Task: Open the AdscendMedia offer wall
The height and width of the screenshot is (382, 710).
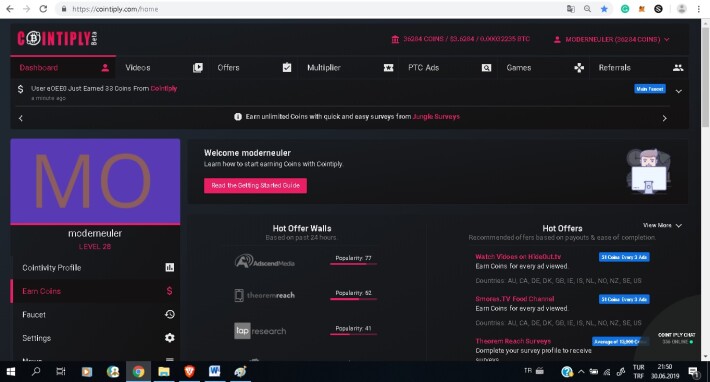Action: click(x=264, y=261)
